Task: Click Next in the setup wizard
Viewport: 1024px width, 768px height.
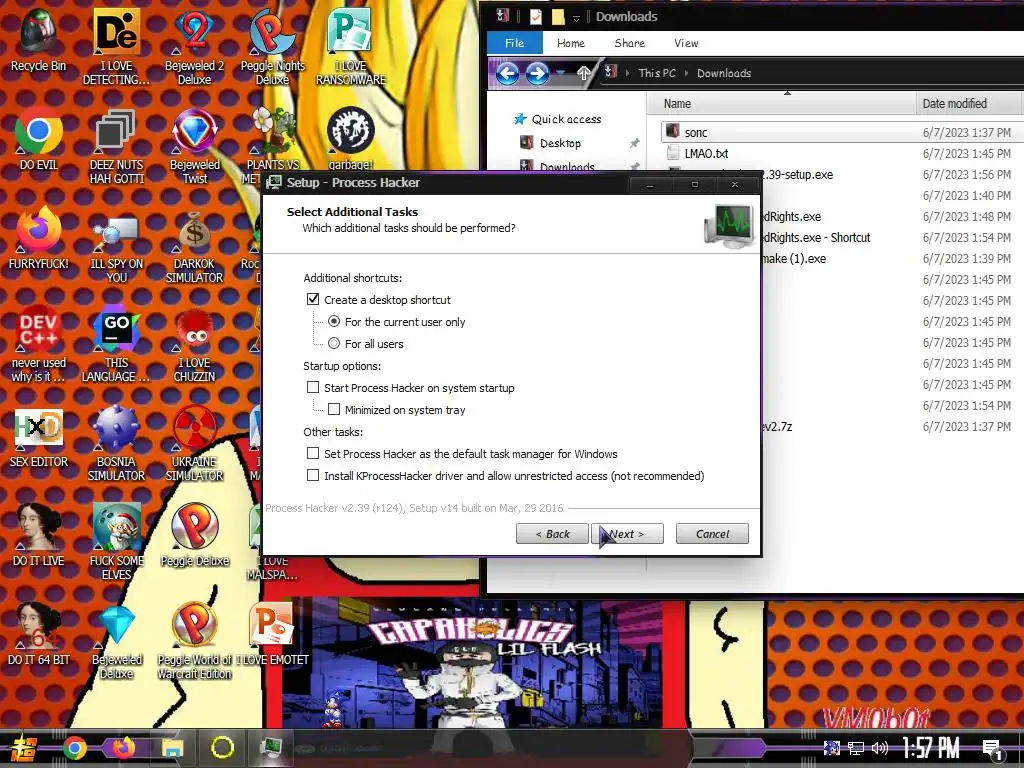Action: click(627, 534)
